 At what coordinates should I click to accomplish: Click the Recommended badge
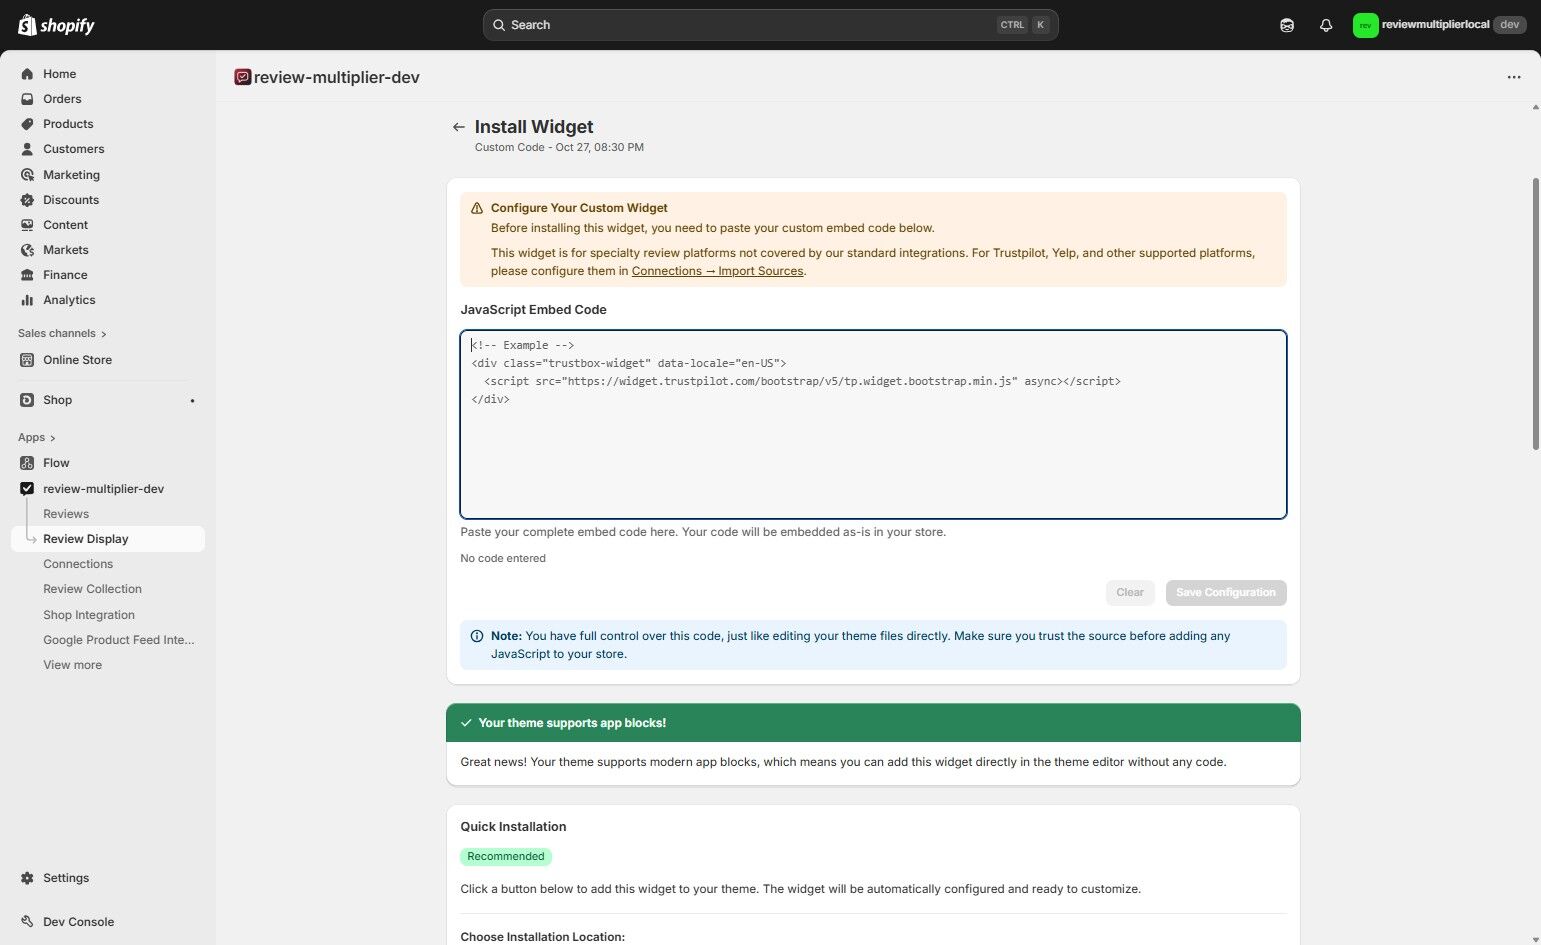click(x=506, y=857)
